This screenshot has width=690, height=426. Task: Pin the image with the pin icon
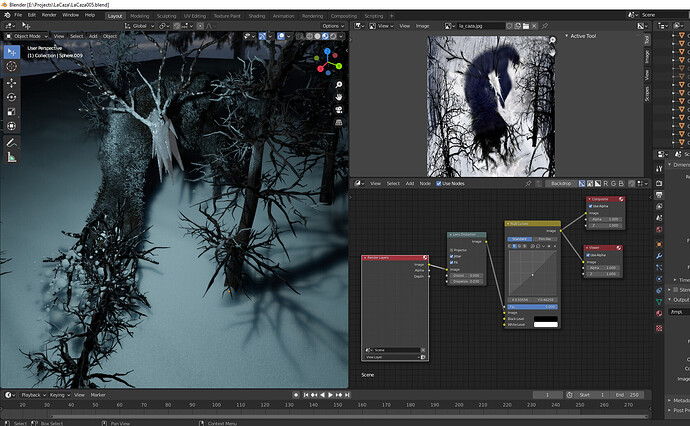(545, 26)
